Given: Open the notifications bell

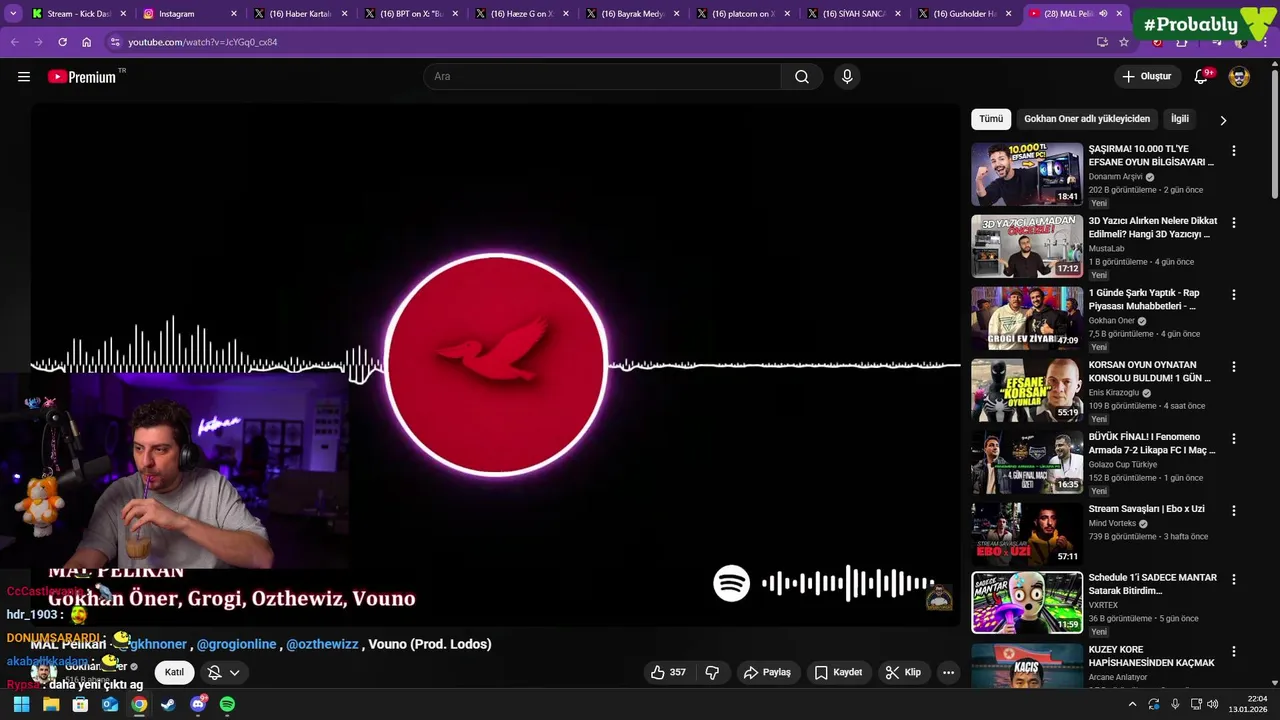Looking at the screenshot, I should point(1202,77).
